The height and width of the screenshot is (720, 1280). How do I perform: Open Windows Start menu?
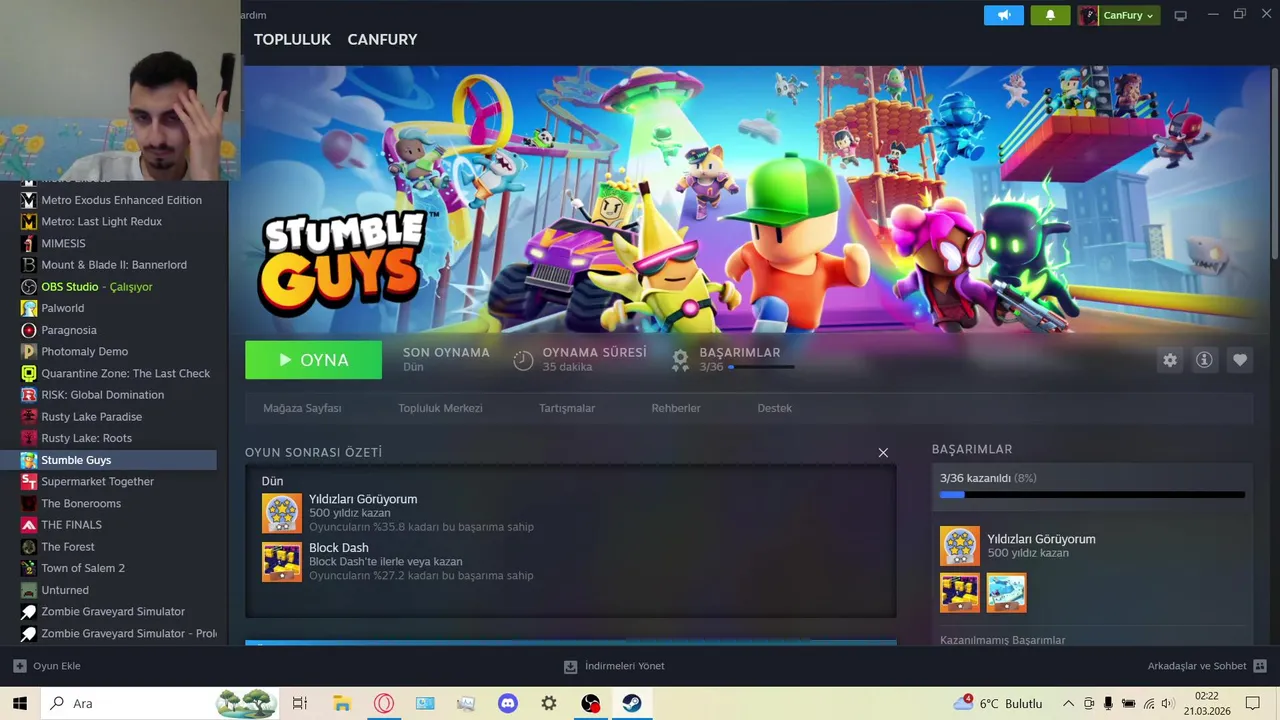click(20, 703)
